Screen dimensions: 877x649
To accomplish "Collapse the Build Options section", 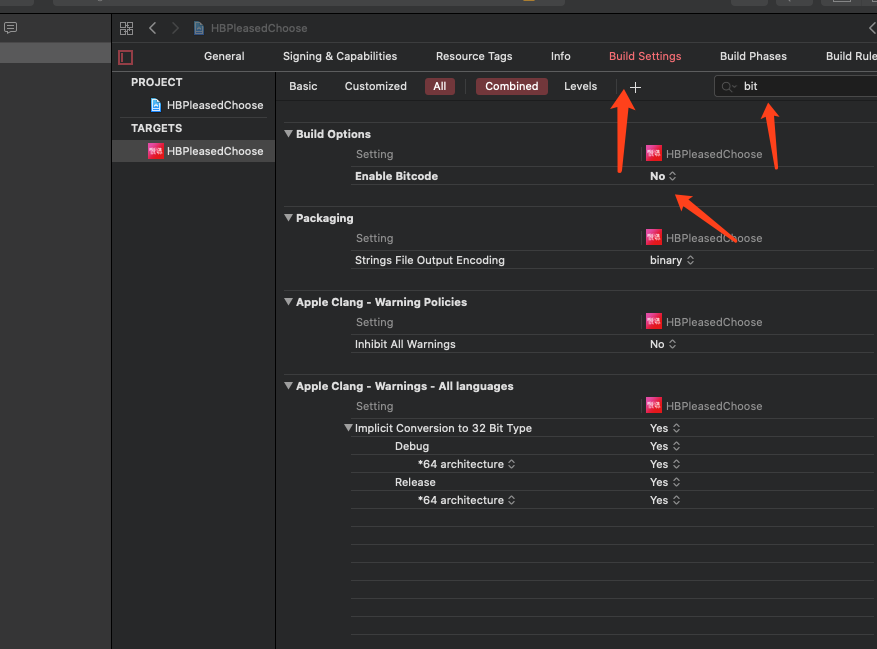I will [289, 134].
